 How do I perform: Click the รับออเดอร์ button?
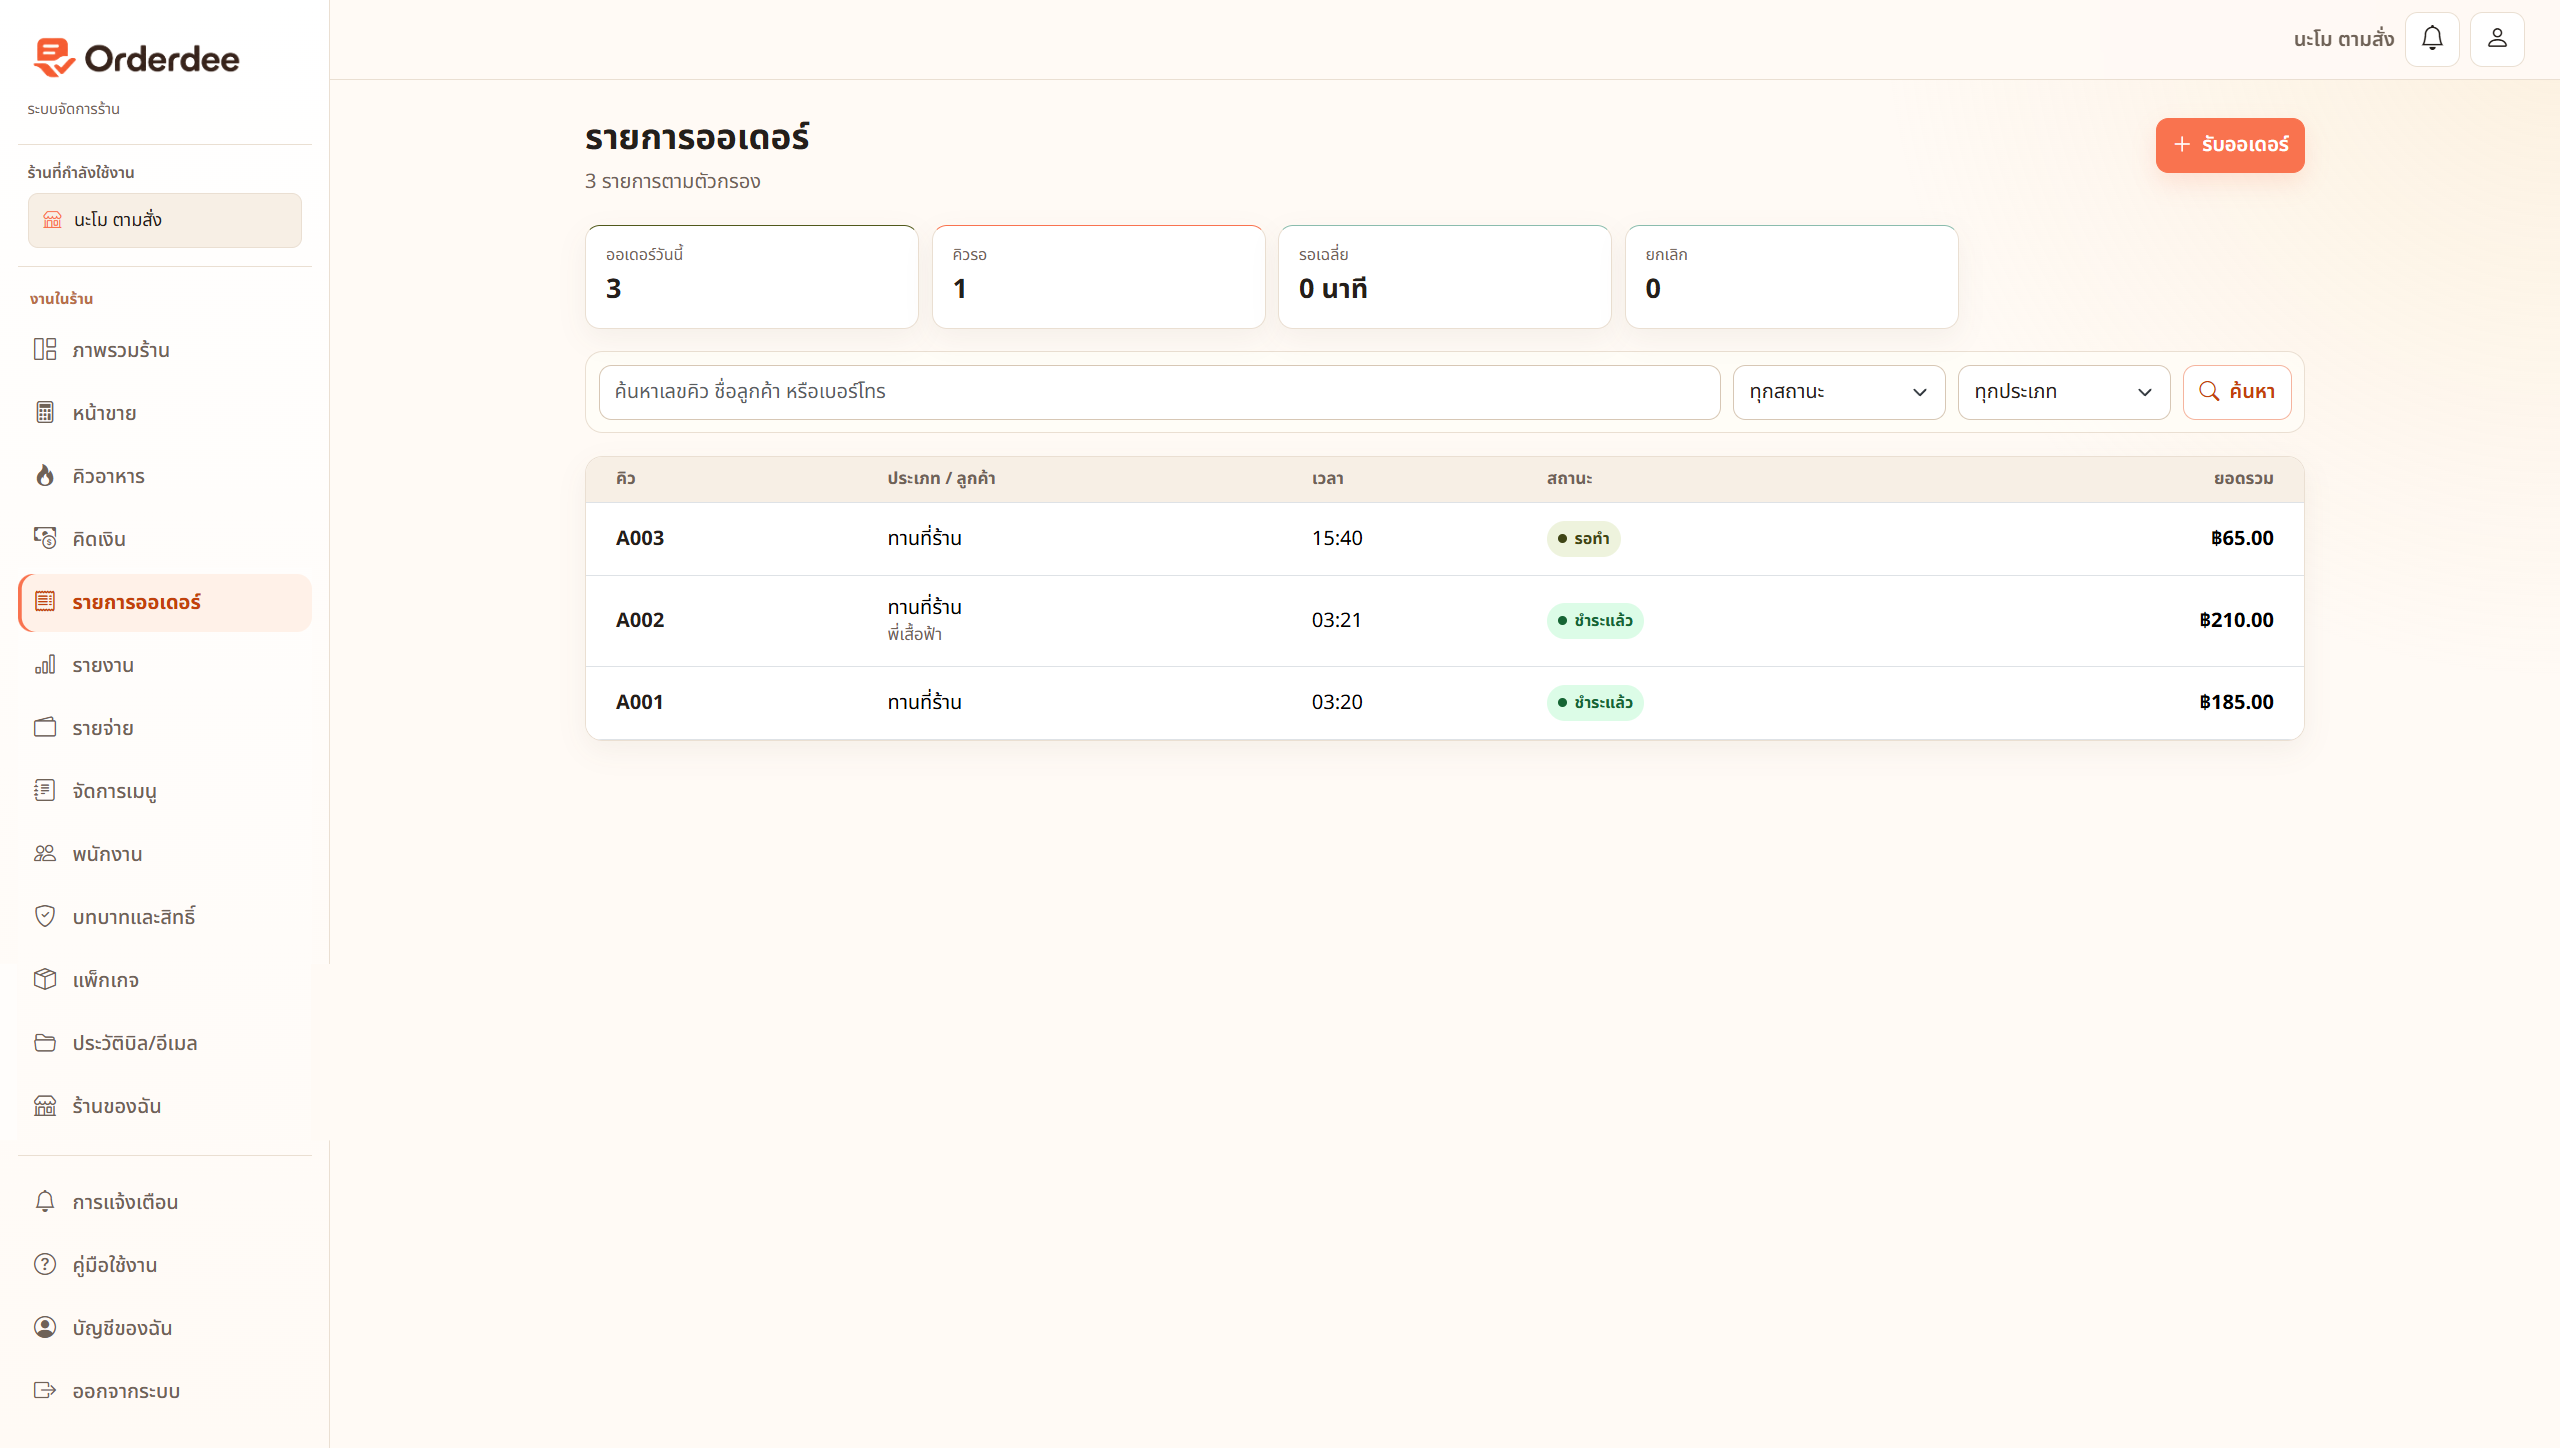tap(2230, 145)
